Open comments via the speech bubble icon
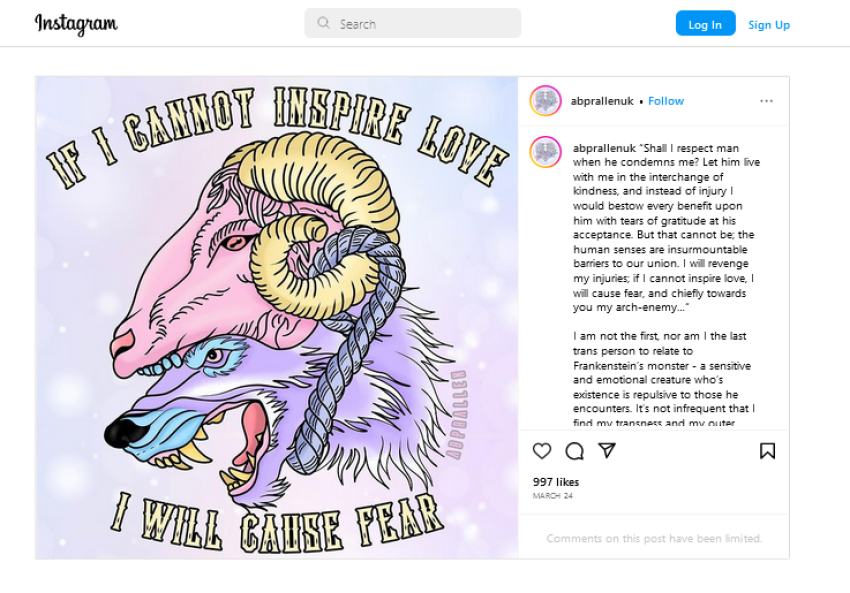Screen dimensions: 850x593 coord(574,451)
